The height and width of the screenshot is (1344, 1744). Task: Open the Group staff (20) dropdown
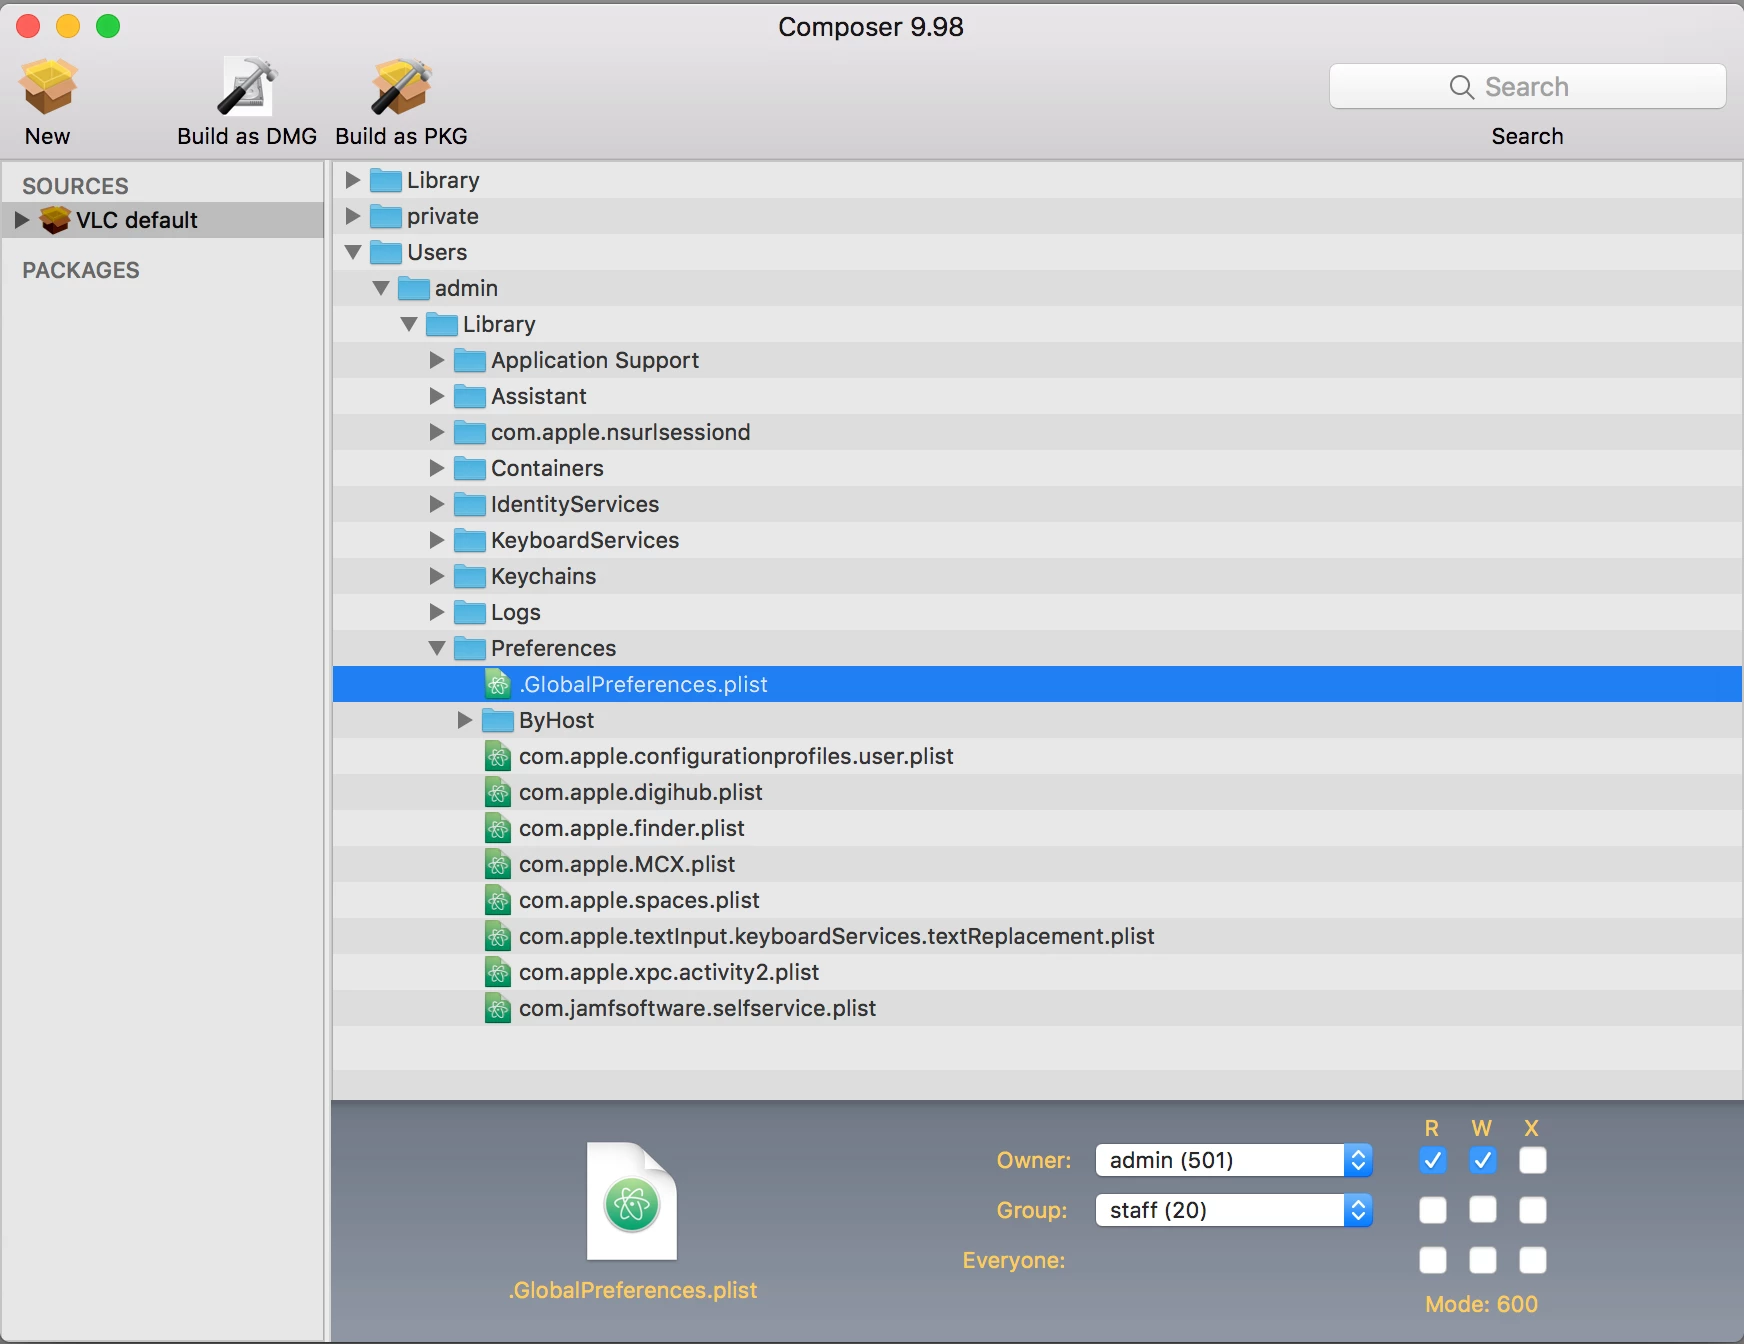point(1234,1210)
